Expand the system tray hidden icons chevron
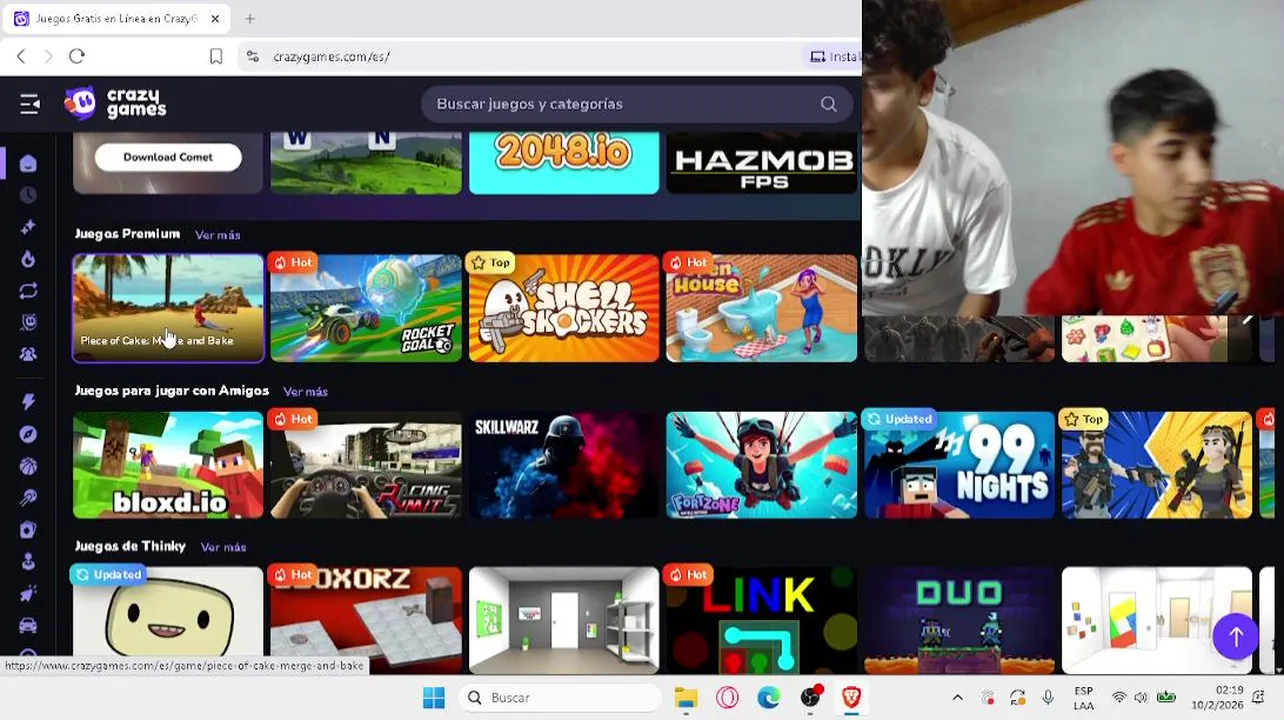This screenshot has width=1284, height=720. [957, 698]
